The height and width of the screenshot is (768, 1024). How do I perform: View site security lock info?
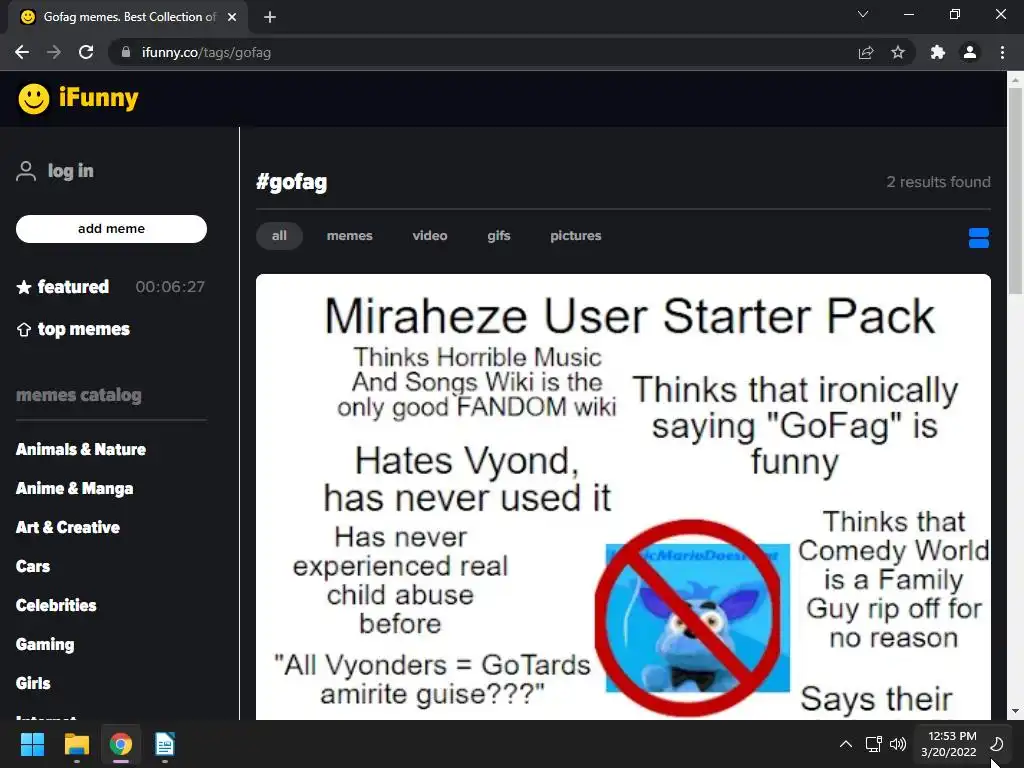(x=126, y=52)
